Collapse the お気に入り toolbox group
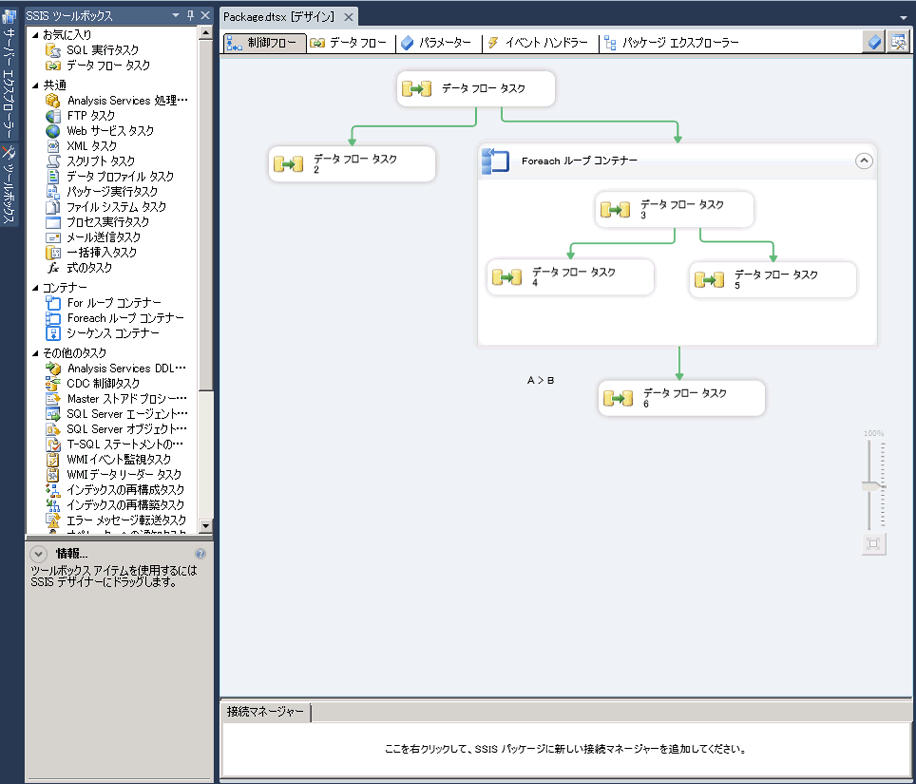The image size is (916, 784). coord(36,35)
